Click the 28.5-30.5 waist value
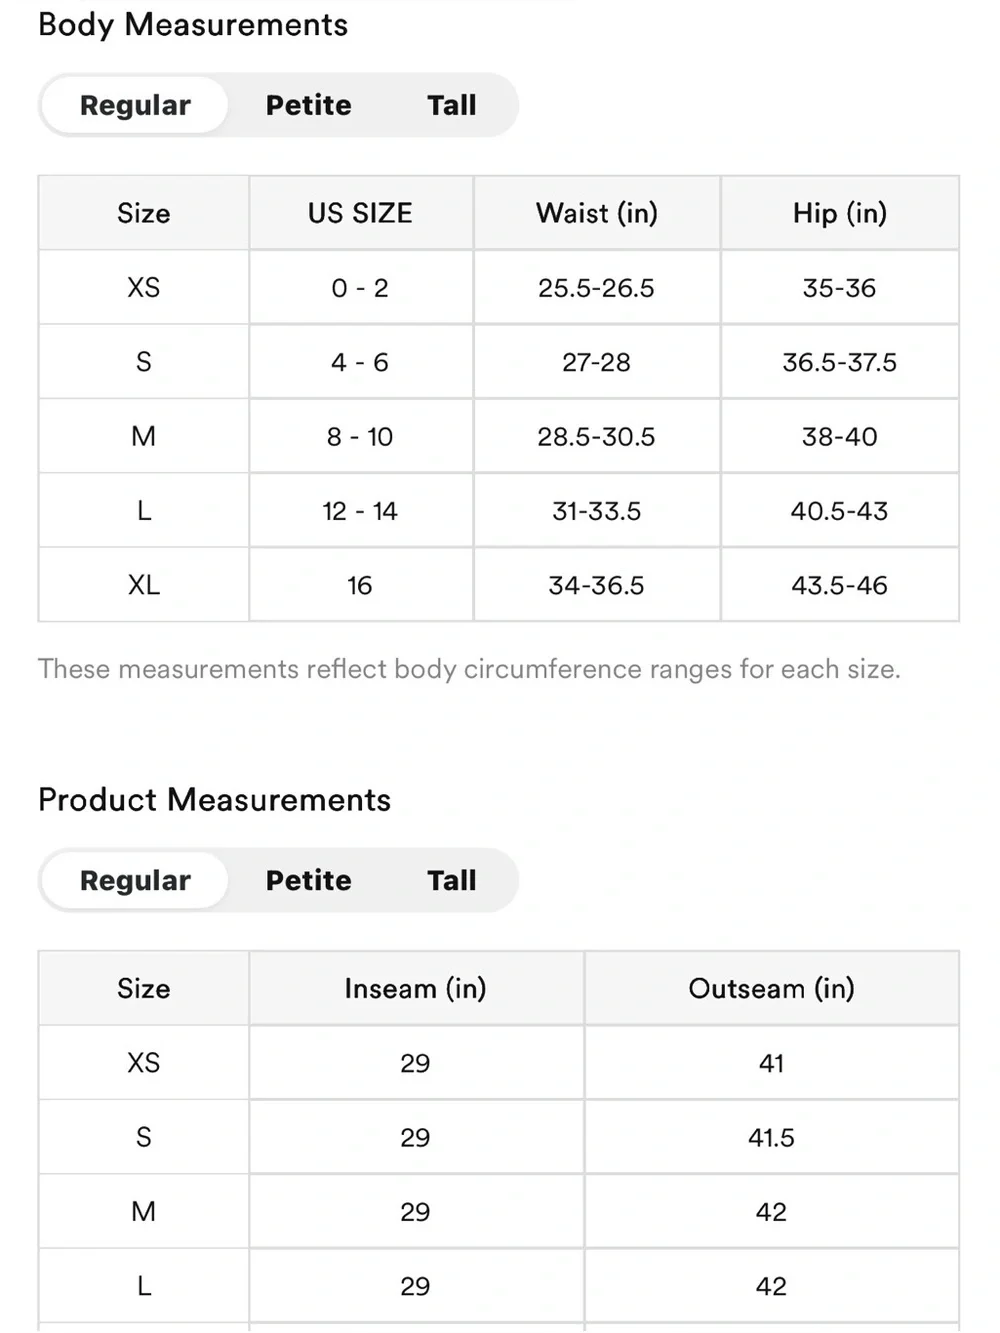This screenshot has width=1000, height=1333. pyautogui.click(x=597, y=436)
